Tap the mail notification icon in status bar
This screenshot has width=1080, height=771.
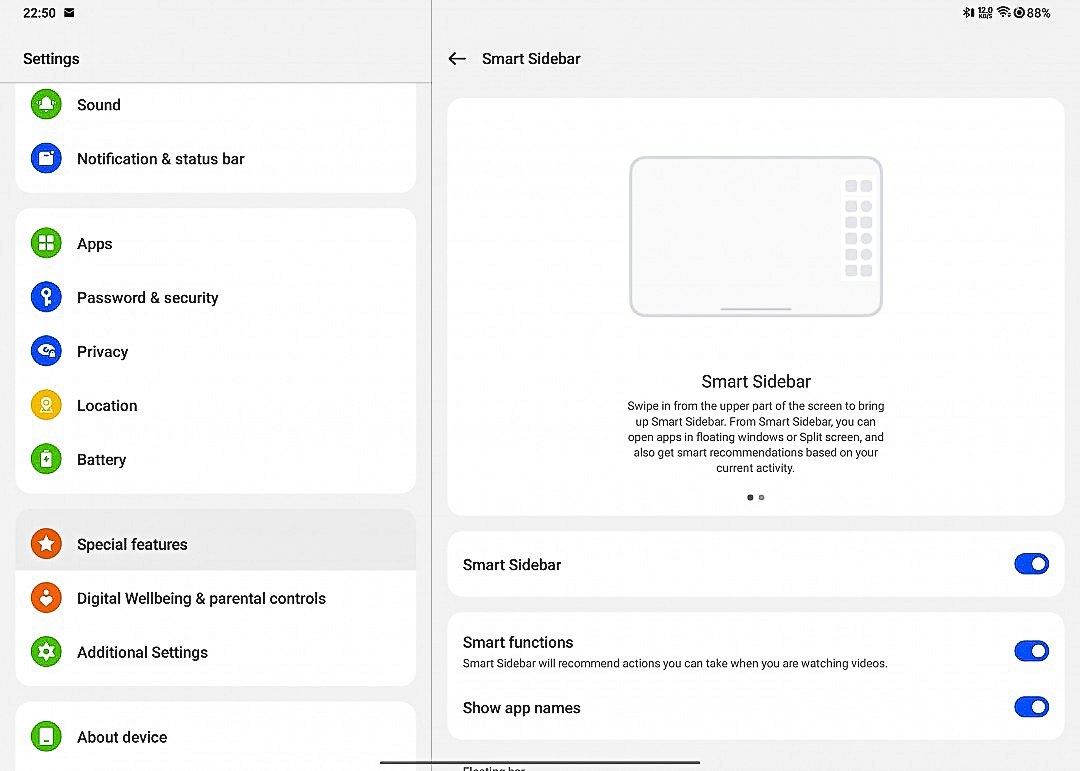[x=69, y=12]
